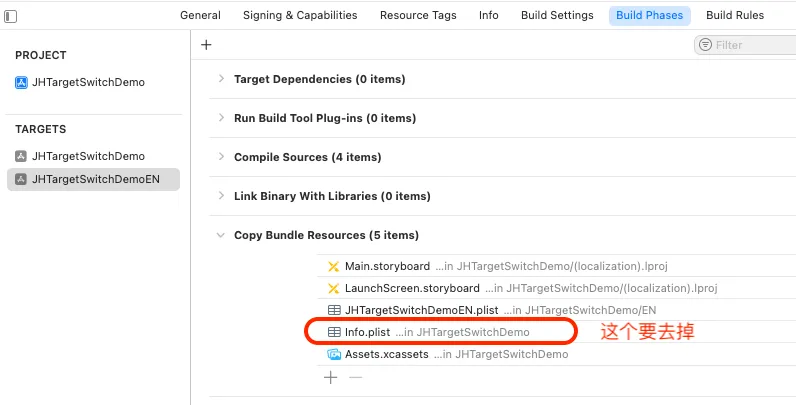Click the Filter search field
796x405 pixels.
click(x=752, y=45)
